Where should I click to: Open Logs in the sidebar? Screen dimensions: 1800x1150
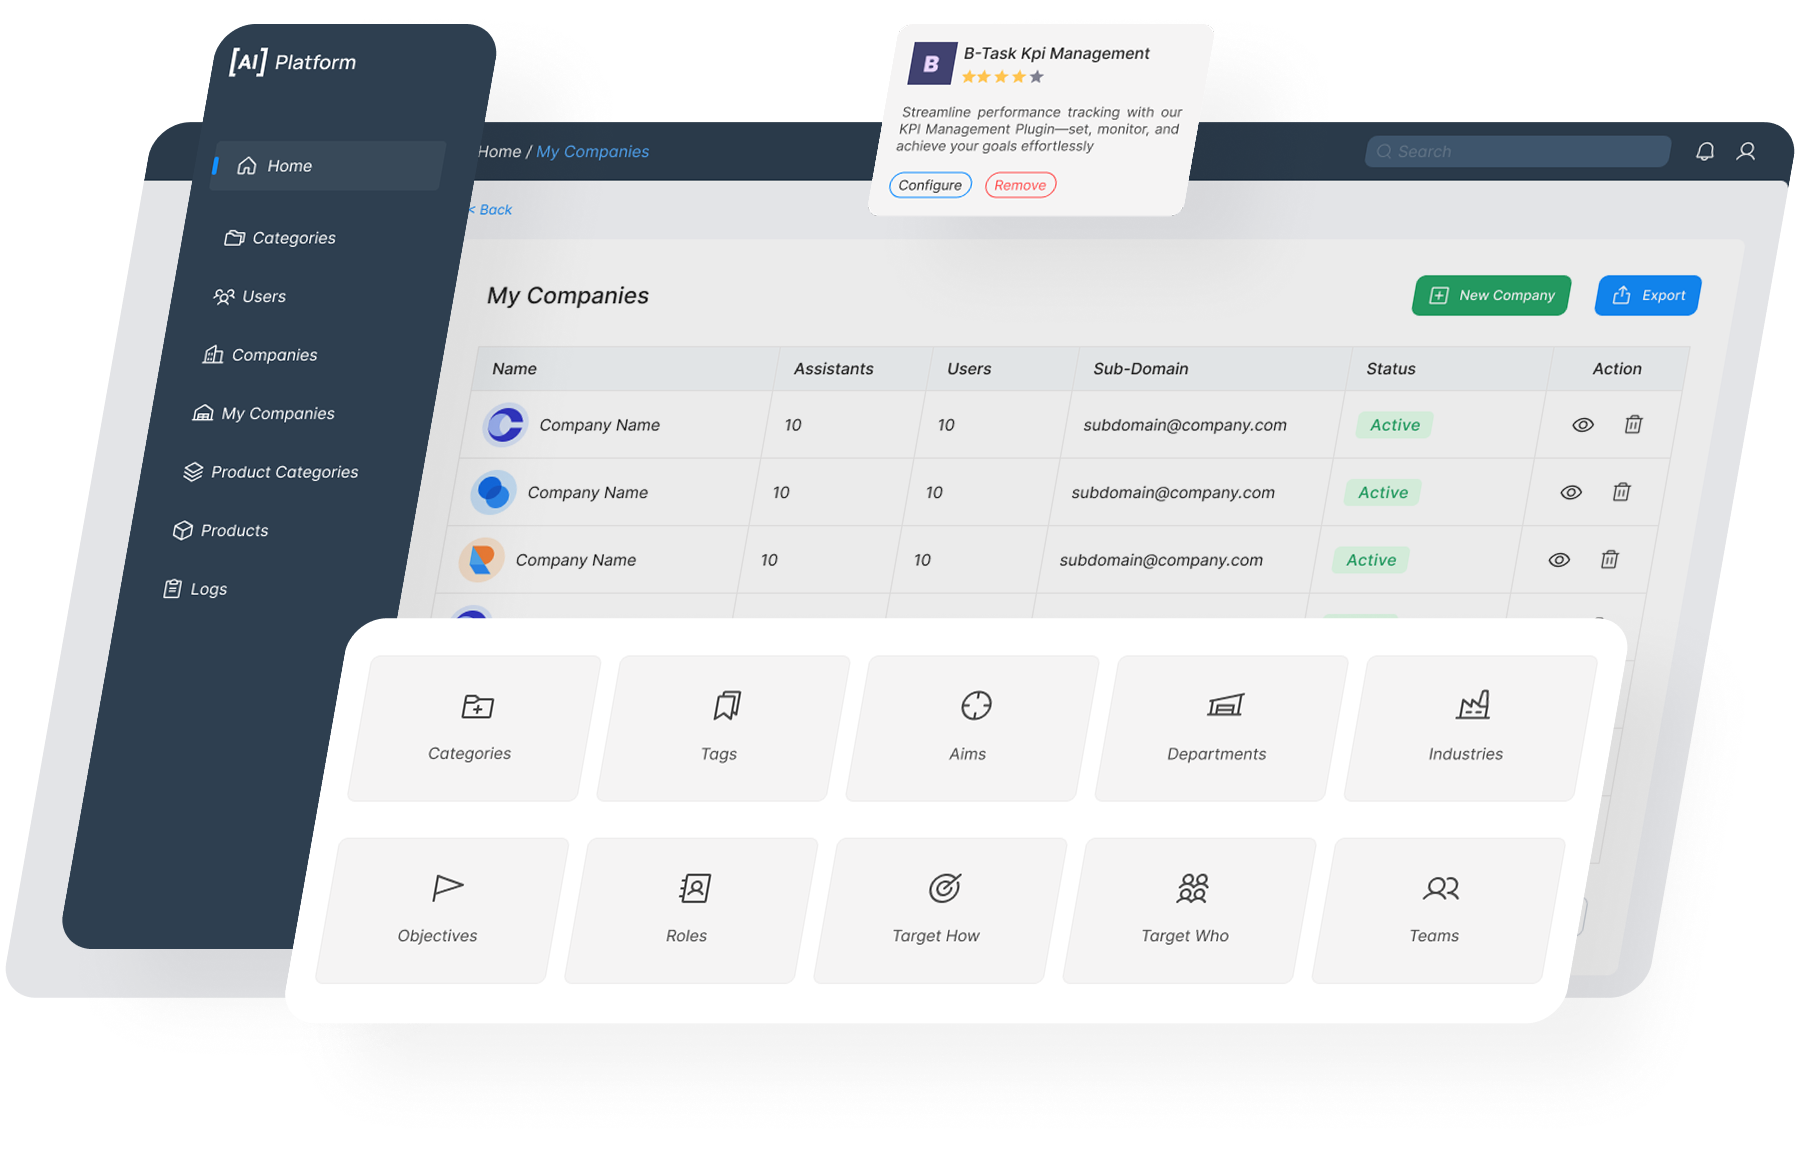195,589
